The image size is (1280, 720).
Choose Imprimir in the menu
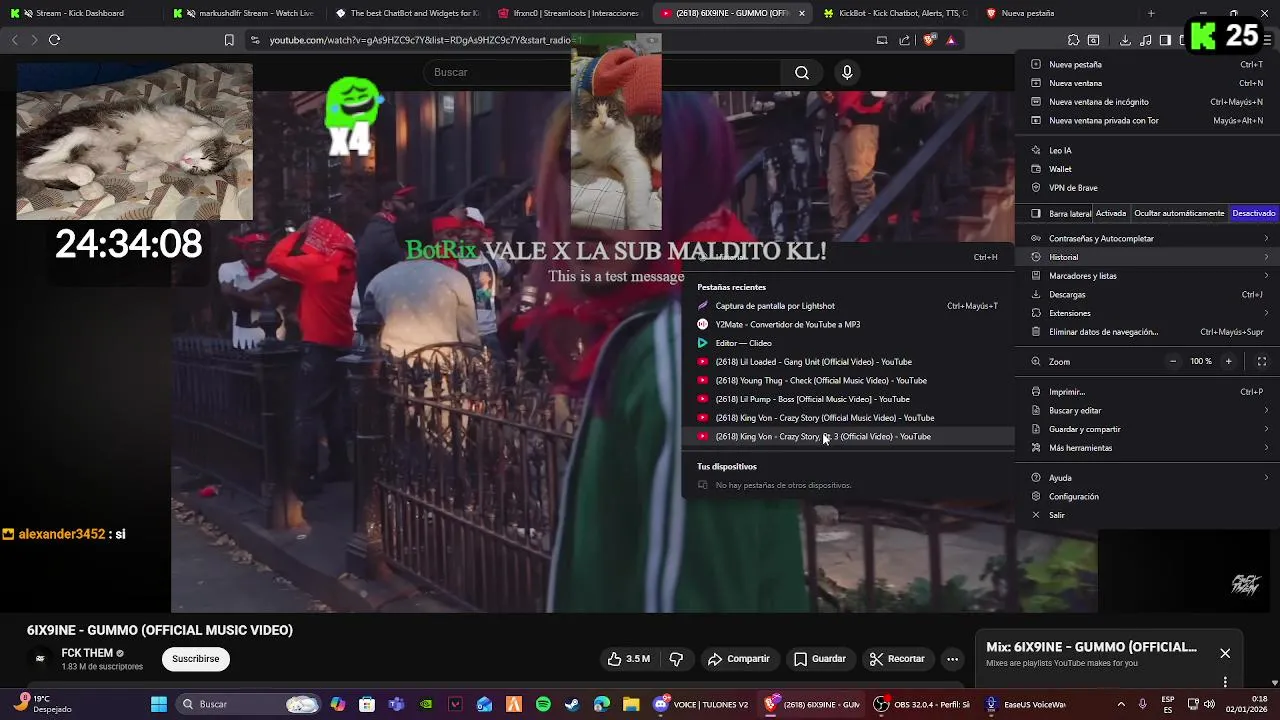point(1148,392)
